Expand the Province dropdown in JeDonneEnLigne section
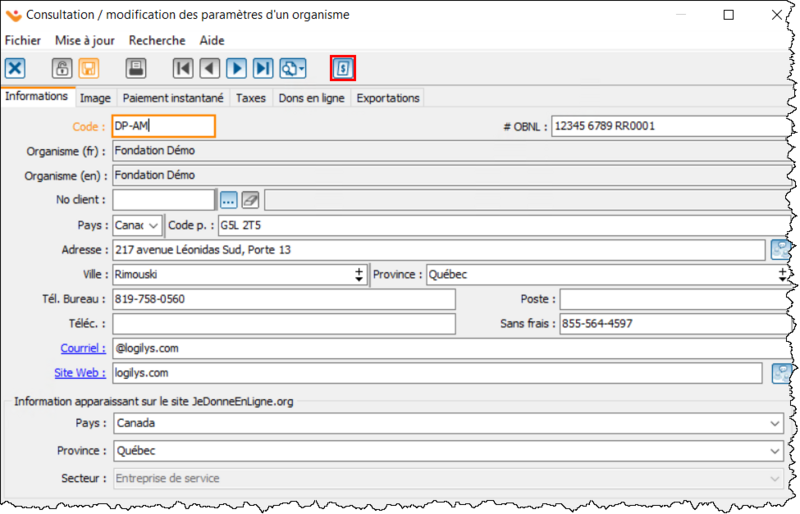The width and height of the screenshot is (800, 514). 774,451
